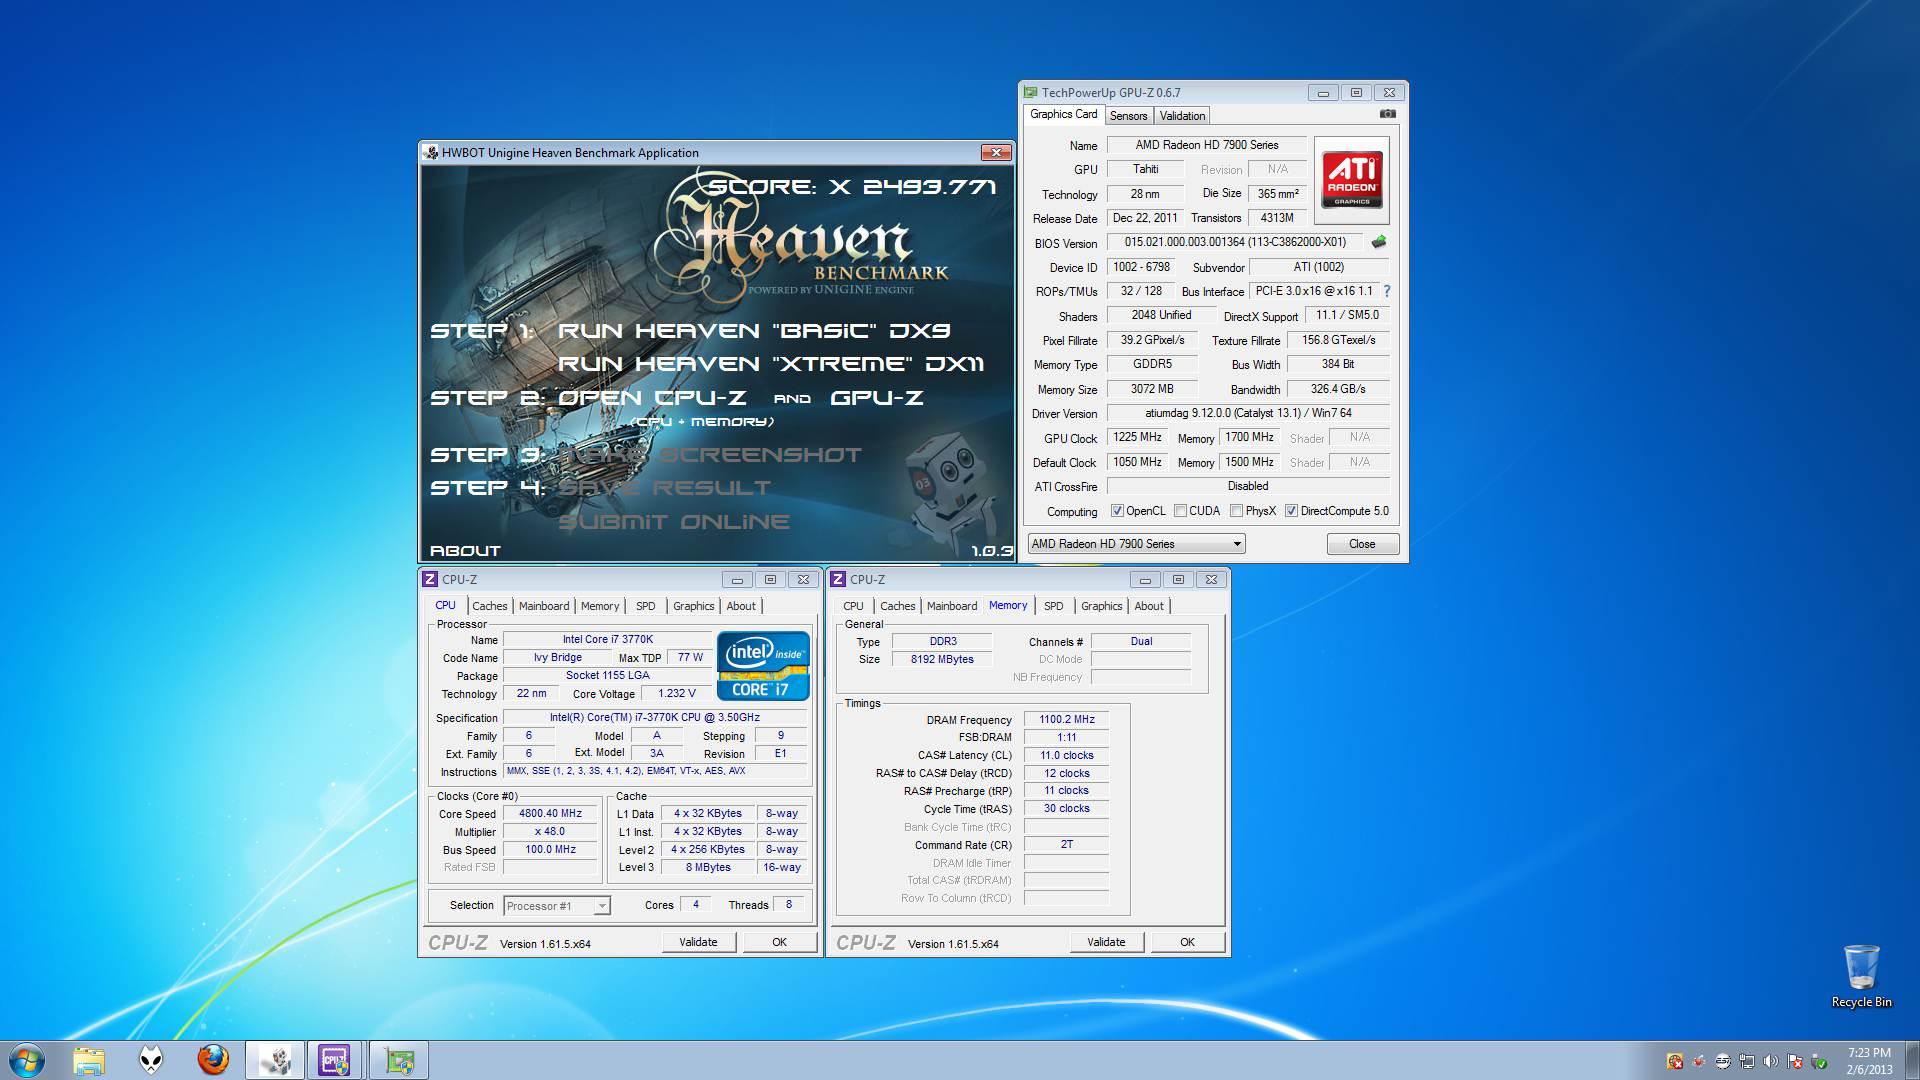The image size is (1920, 1080).
Task: Click the ATI Radeon logo in GPU-Z
Action: (x=1352, y=180)
